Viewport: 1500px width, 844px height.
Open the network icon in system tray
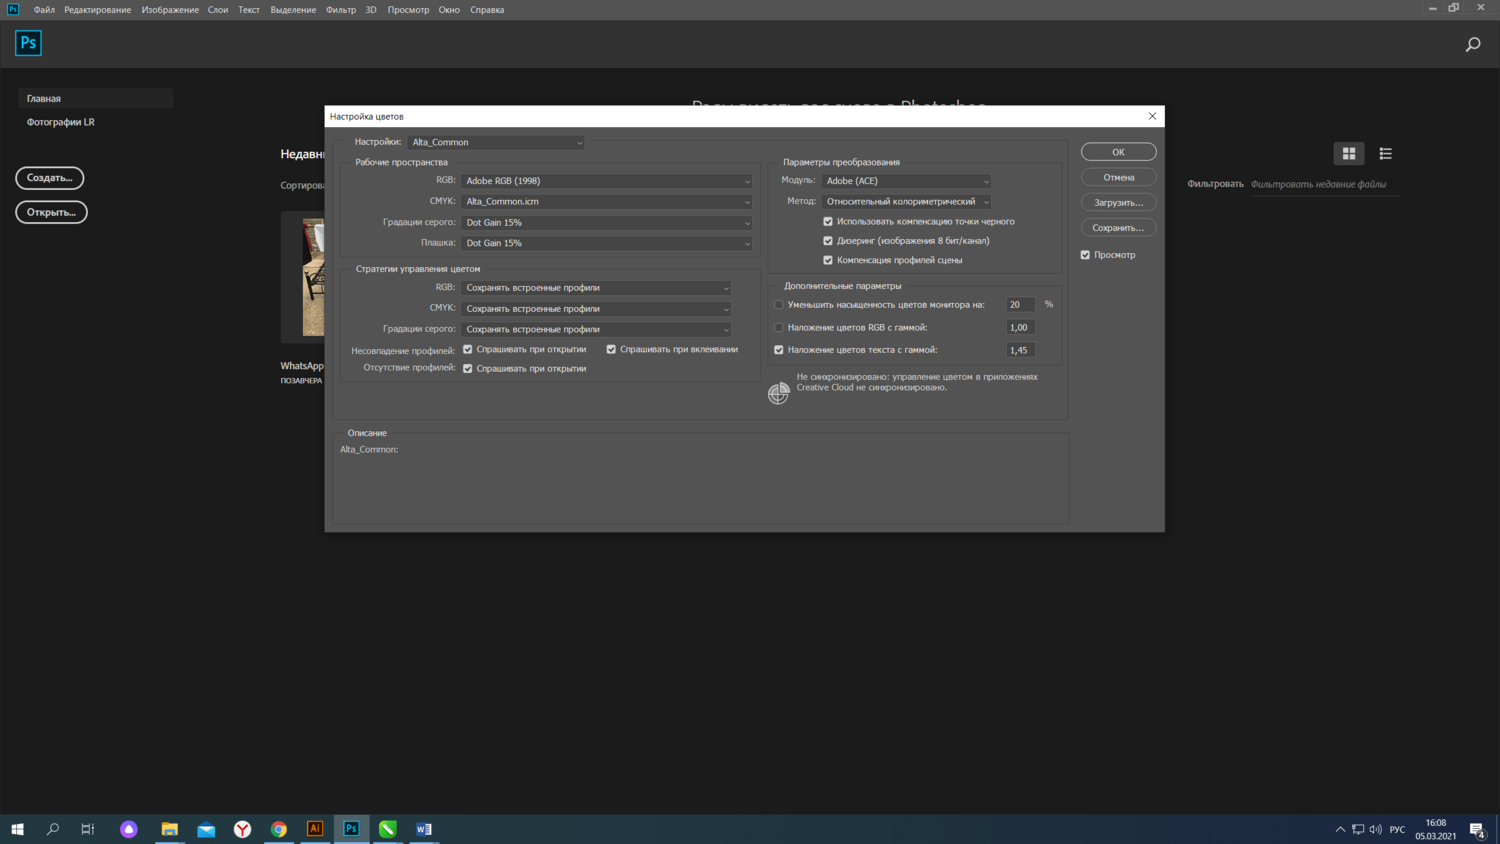(1358, 829)
